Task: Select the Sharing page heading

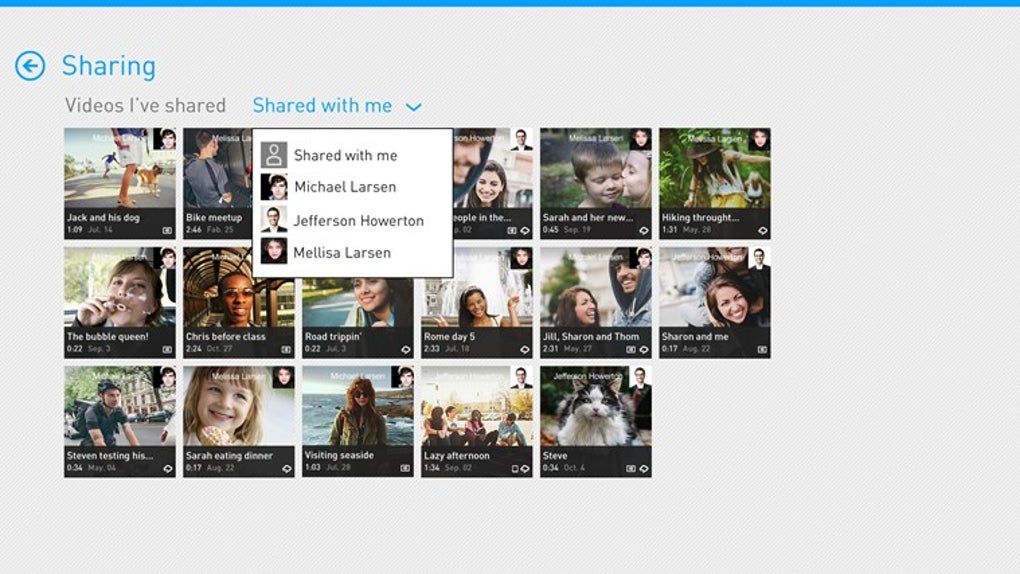Action: (109, 66)
